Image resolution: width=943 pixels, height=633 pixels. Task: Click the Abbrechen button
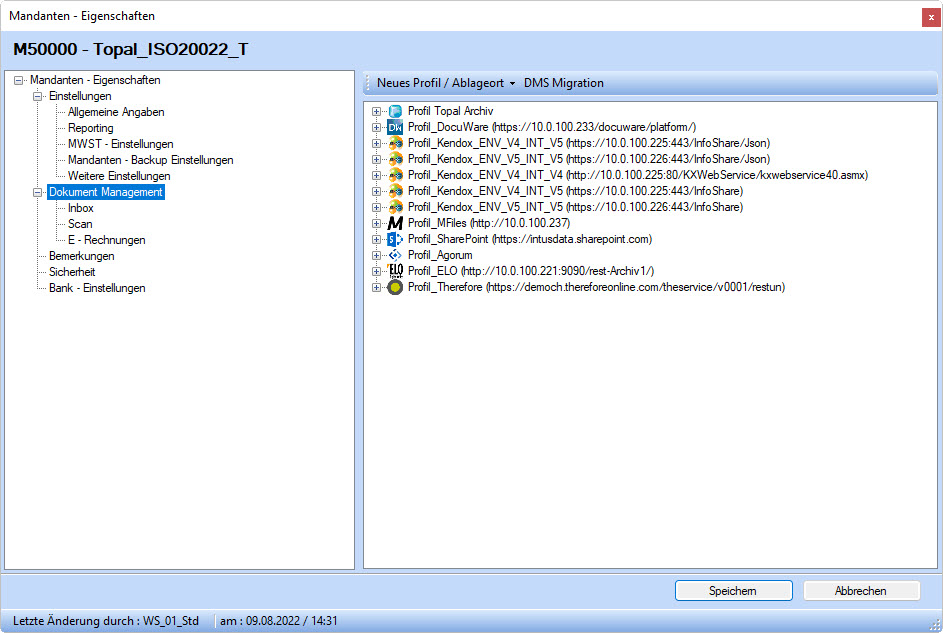(x=861, y=591)
